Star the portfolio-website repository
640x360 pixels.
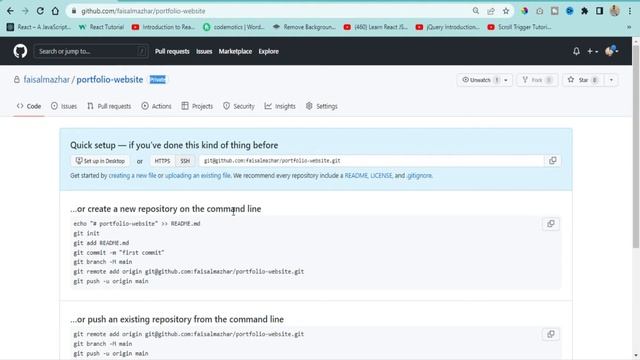click(x=583, y=80)
